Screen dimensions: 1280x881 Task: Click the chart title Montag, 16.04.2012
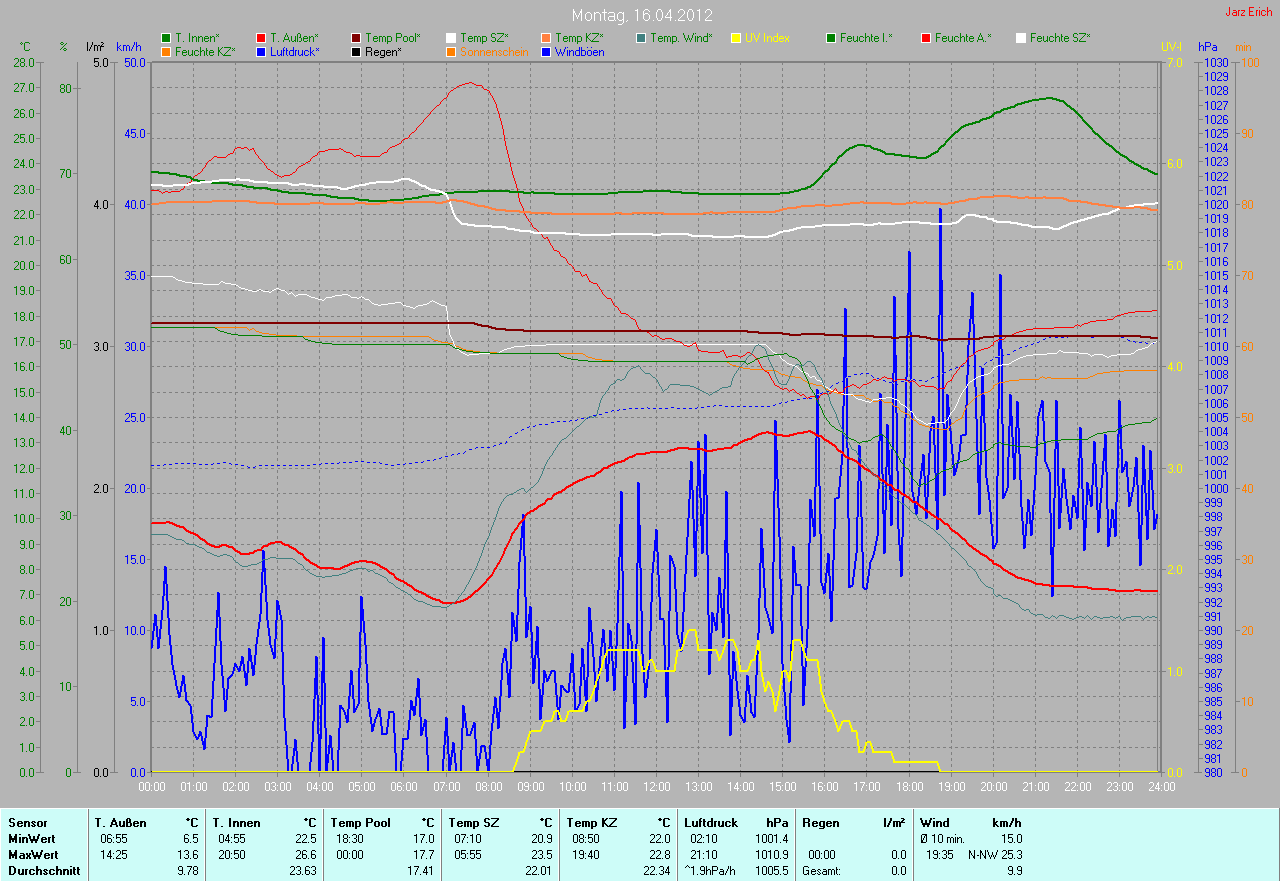click(642, 15)
